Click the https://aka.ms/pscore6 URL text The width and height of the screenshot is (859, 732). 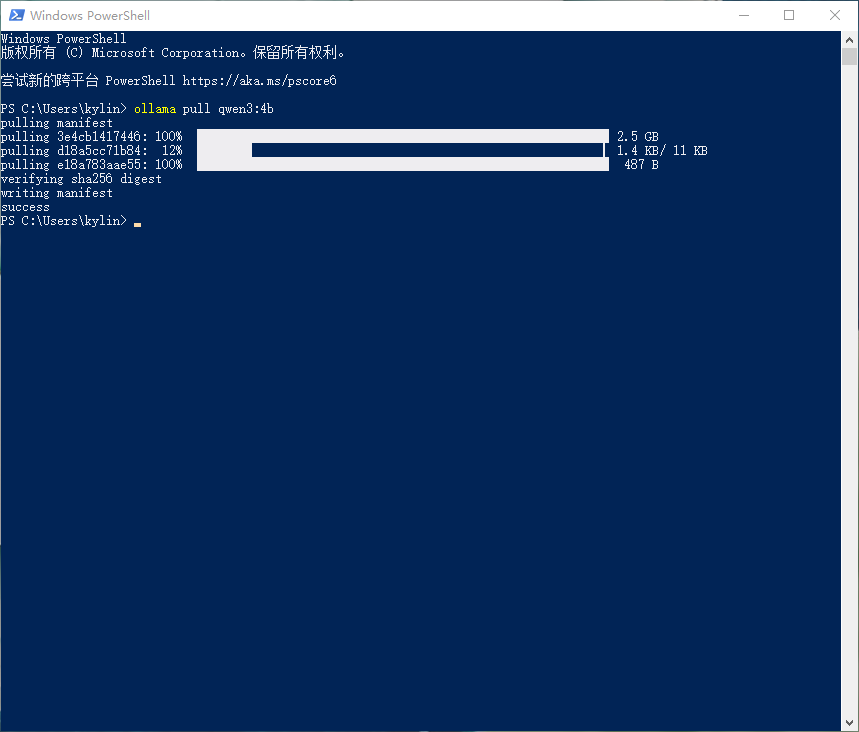coord(259,81)
